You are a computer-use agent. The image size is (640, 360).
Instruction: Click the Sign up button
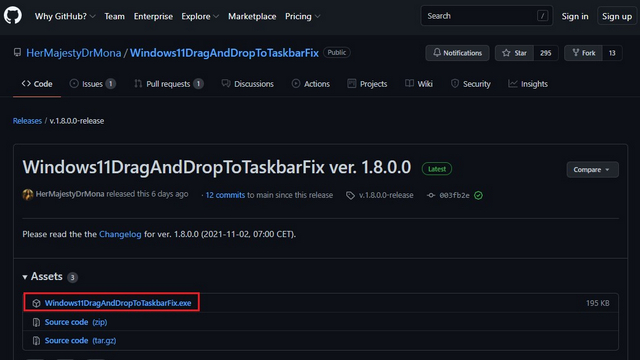(617, 16)
